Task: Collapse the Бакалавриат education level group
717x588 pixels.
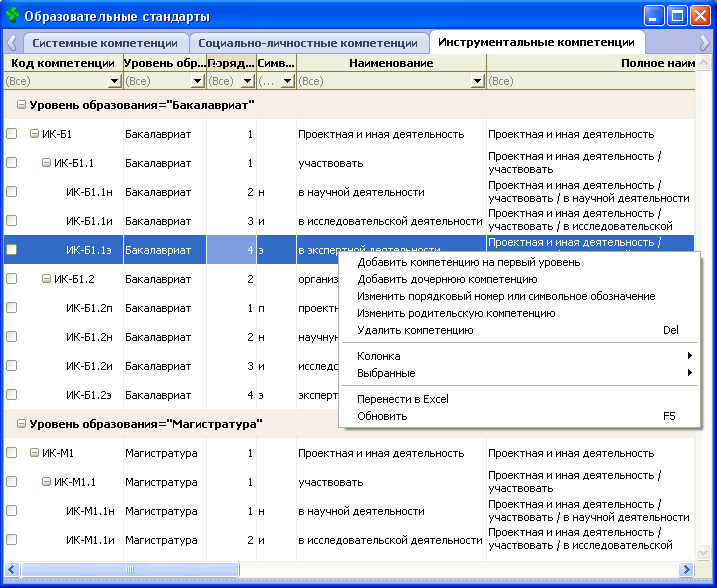Action: [x=21, y=105]
